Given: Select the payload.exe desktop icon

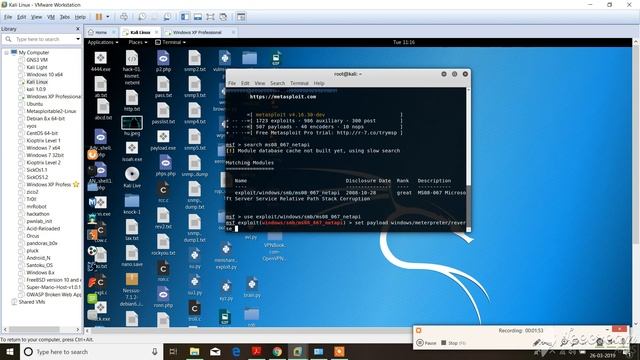Looking at the screenshot, I should tap(163, 140).
